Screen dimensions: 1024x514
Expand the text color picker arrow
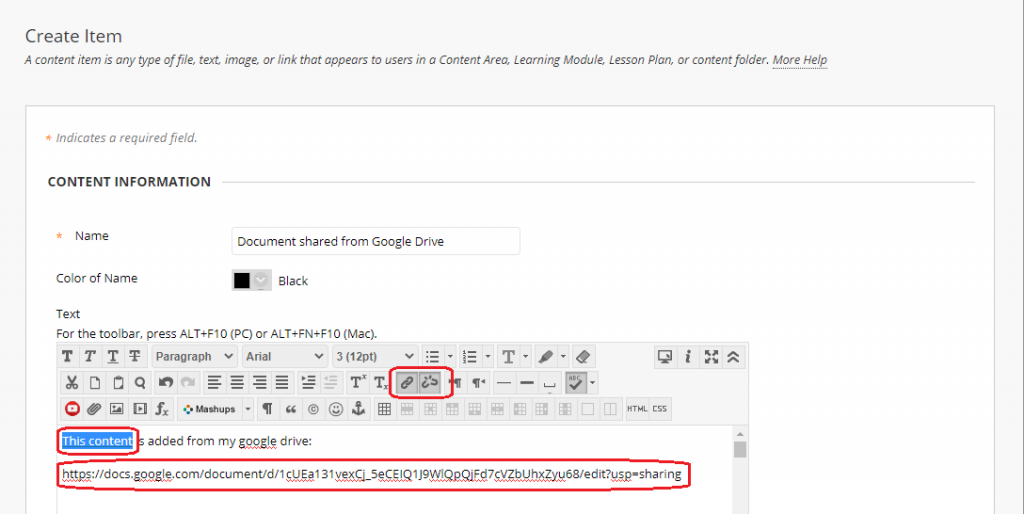tap(526, 357)
